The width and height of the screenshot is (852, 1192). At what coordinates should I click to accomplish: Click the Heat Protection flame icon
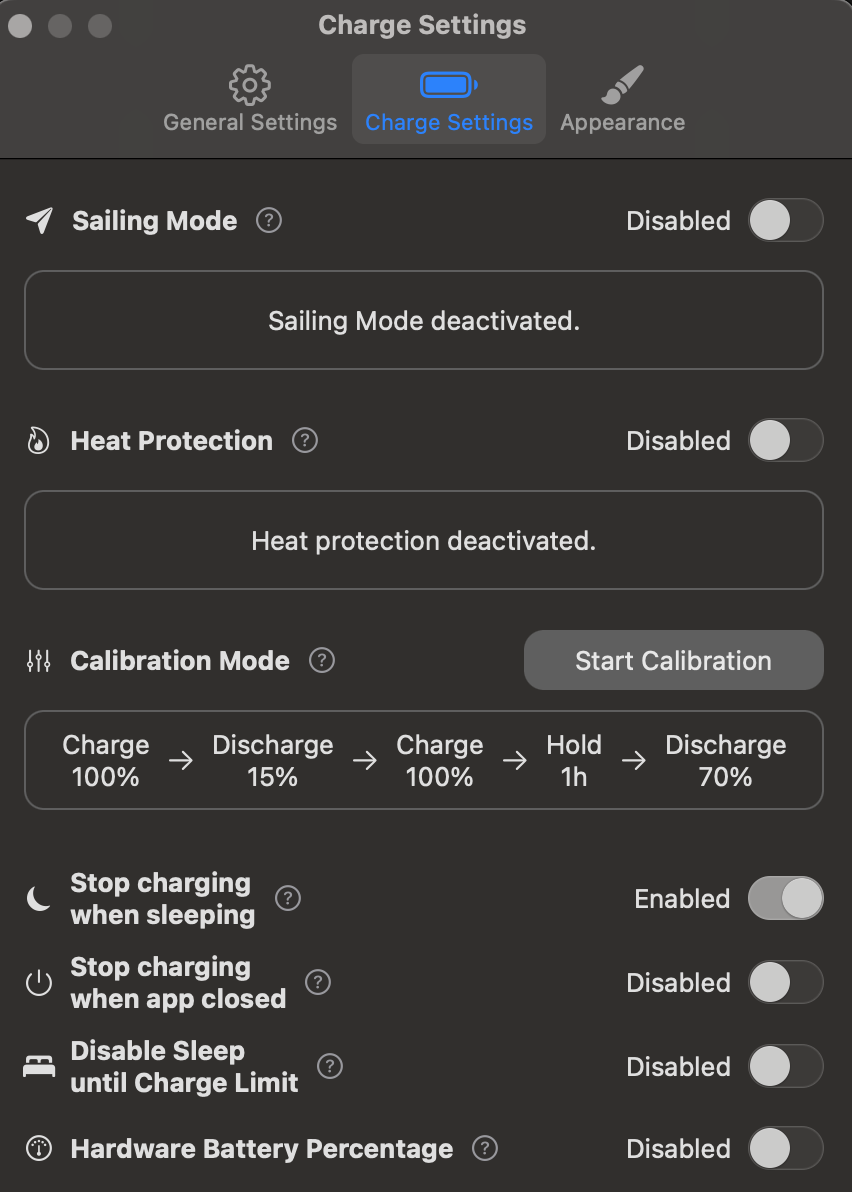(x=38, y=441)
